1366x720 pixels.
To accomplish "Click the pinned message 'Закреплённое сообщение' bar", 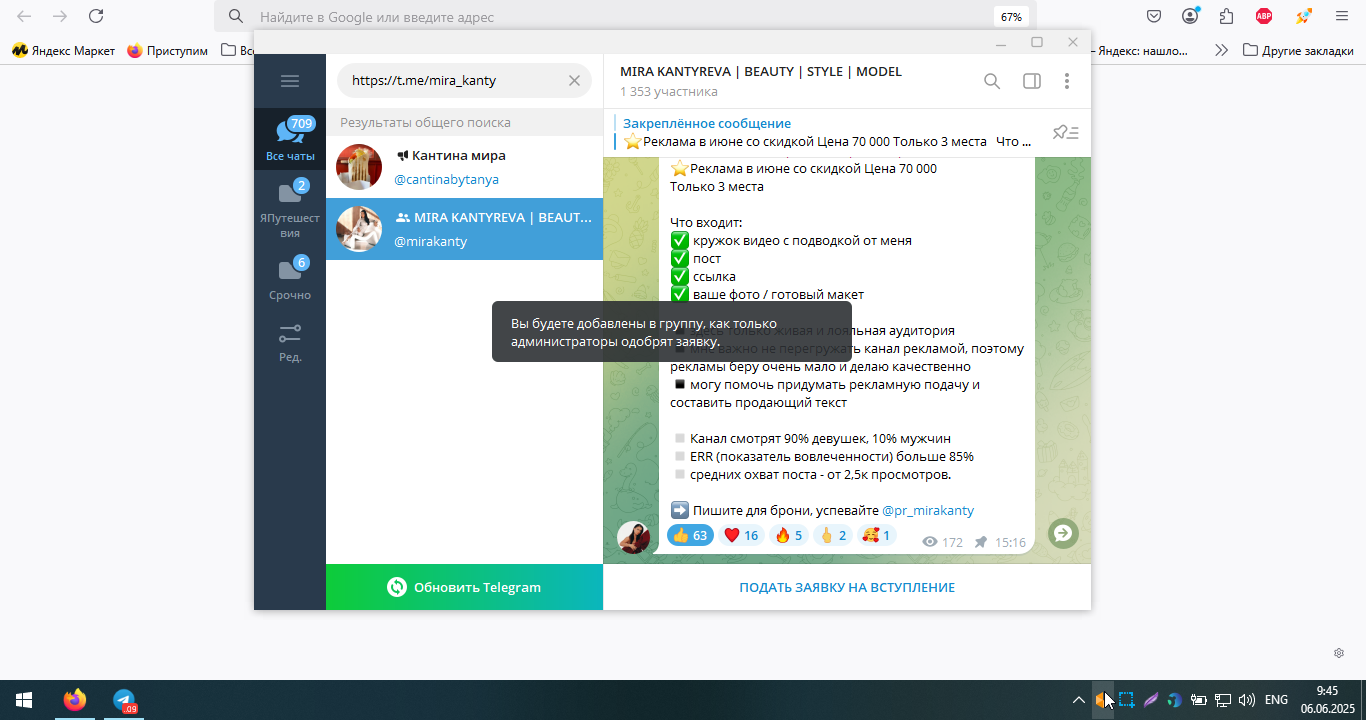I will [x=826, y=132].
